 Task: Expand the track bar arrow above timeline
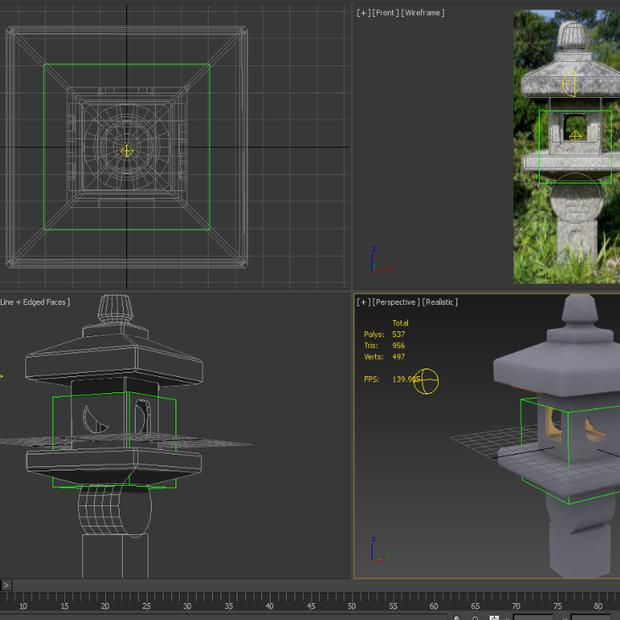[5, 585]
